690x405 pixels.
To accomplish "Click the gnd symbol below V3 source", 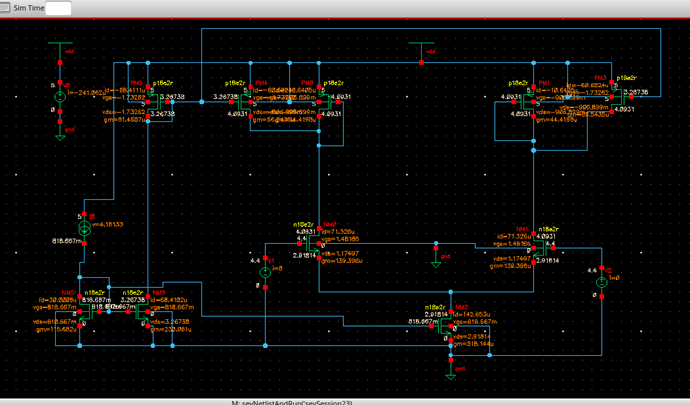I will click(x=60, y=134).
